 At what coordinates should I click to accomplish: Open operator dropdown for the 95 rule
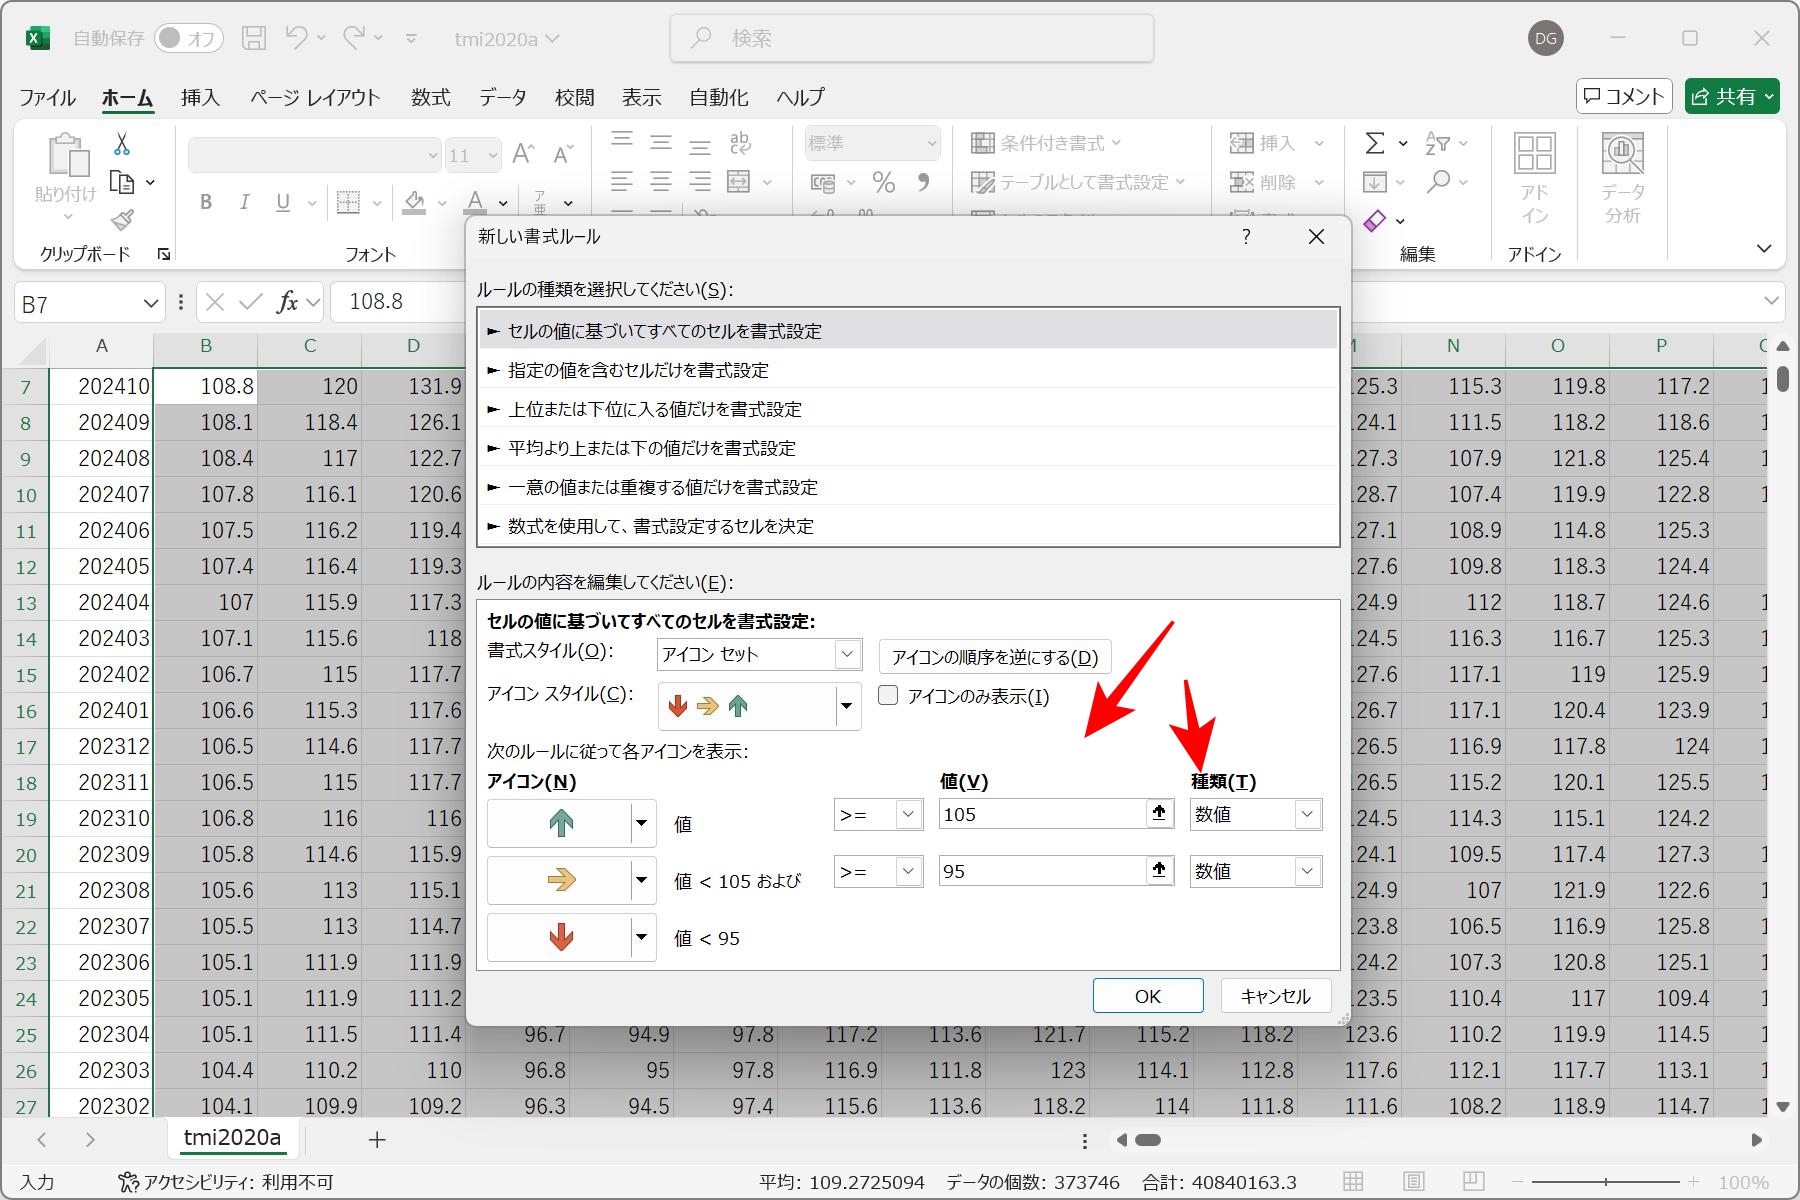(x=908, y=871)
